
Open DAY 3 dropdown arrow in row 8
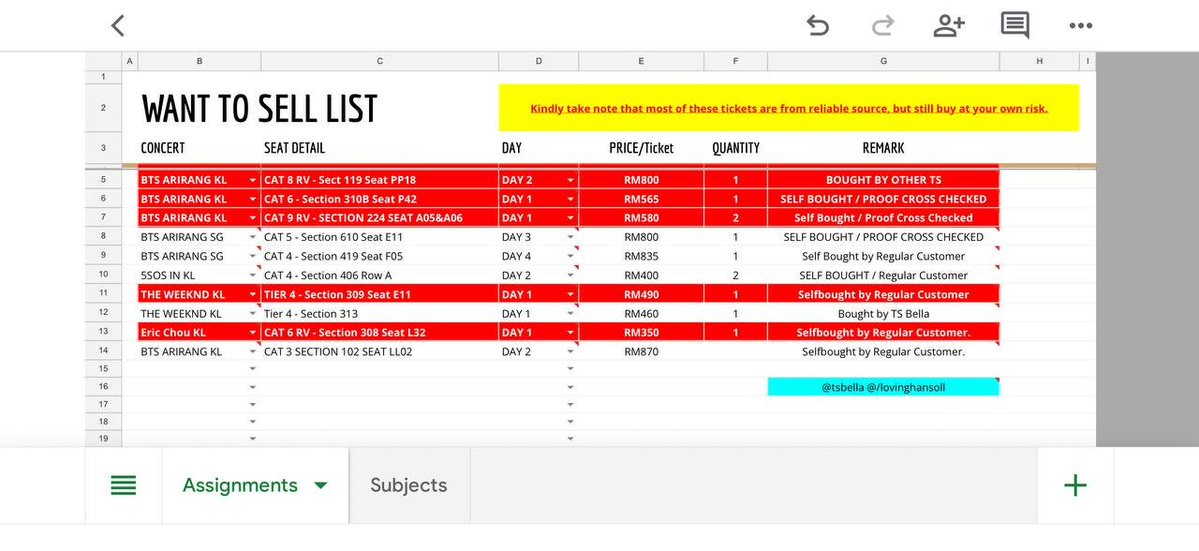(x=570, y=237)
